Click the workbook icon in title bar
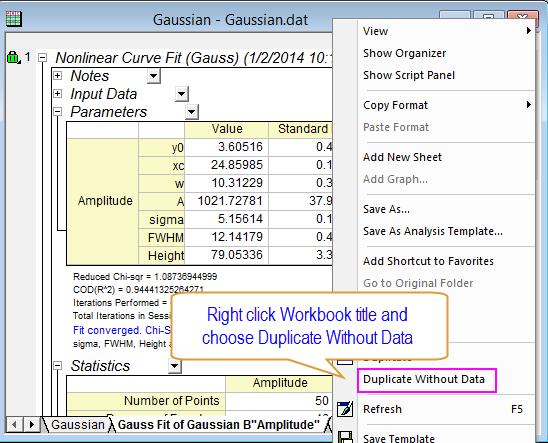Image resolution: width=548 pixels, height=443 pixels. (x=14, y=19)
